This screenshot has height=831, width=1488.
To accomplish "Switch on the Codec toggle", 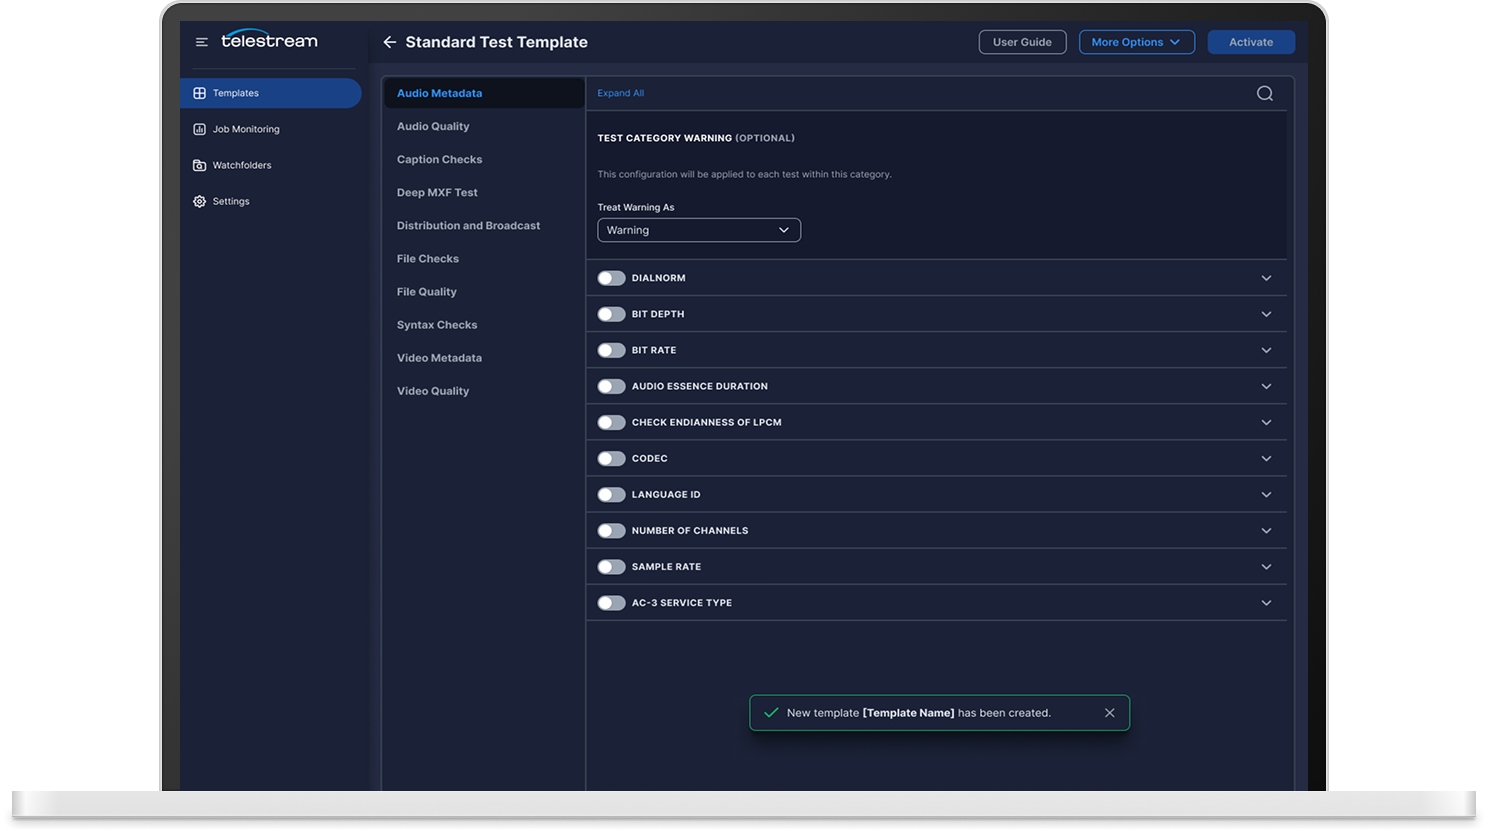I will pyautogui.click(x=611, y=458).
